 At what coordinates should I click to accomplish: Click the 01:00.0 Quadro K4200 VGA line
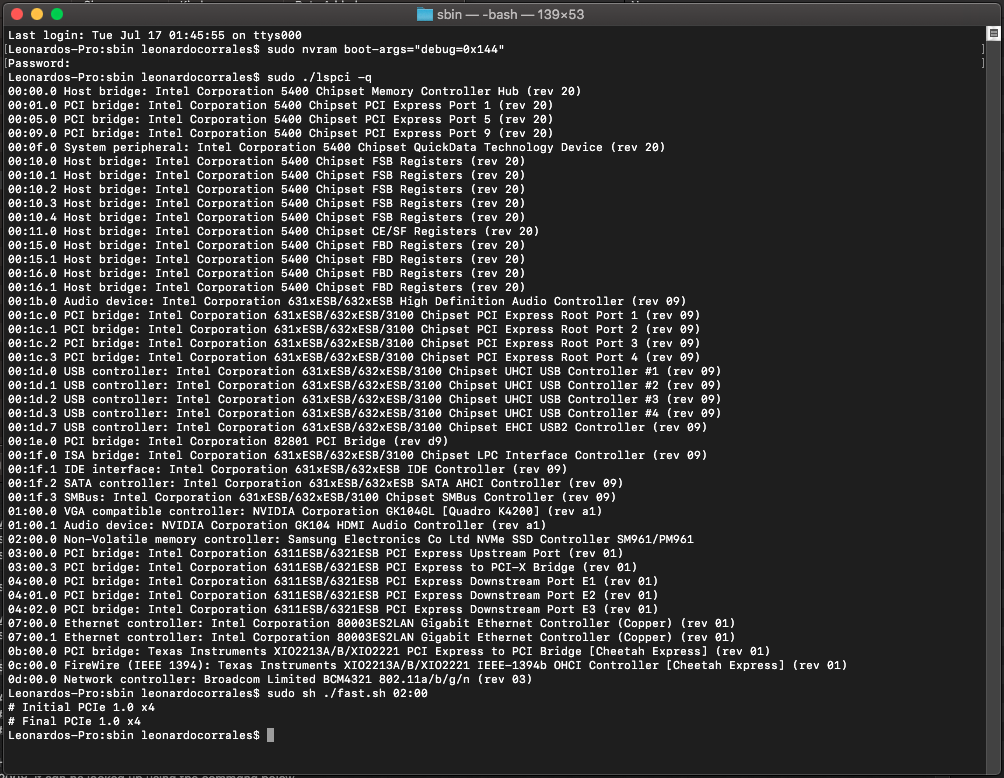(305, 512)
